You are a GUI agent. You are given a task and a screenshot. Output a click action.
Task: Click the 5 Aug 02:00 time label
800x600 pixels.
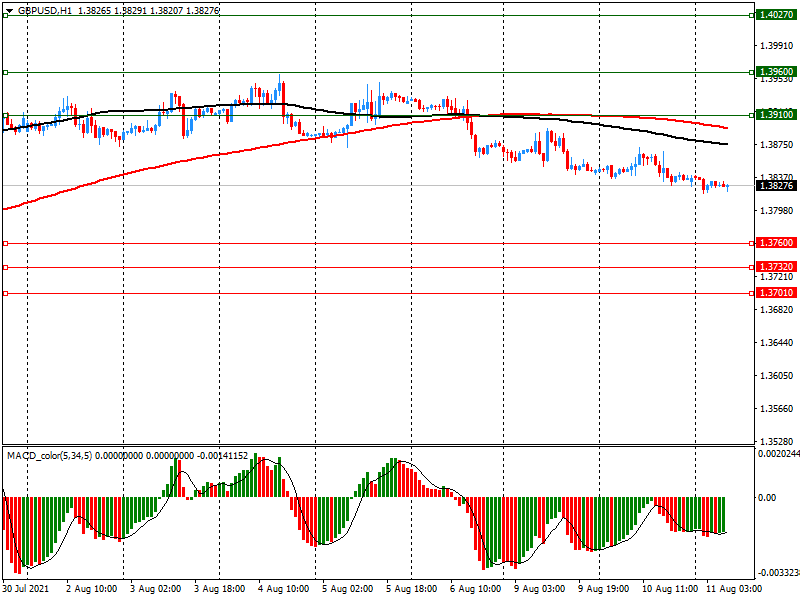click(x=348, y=588)
